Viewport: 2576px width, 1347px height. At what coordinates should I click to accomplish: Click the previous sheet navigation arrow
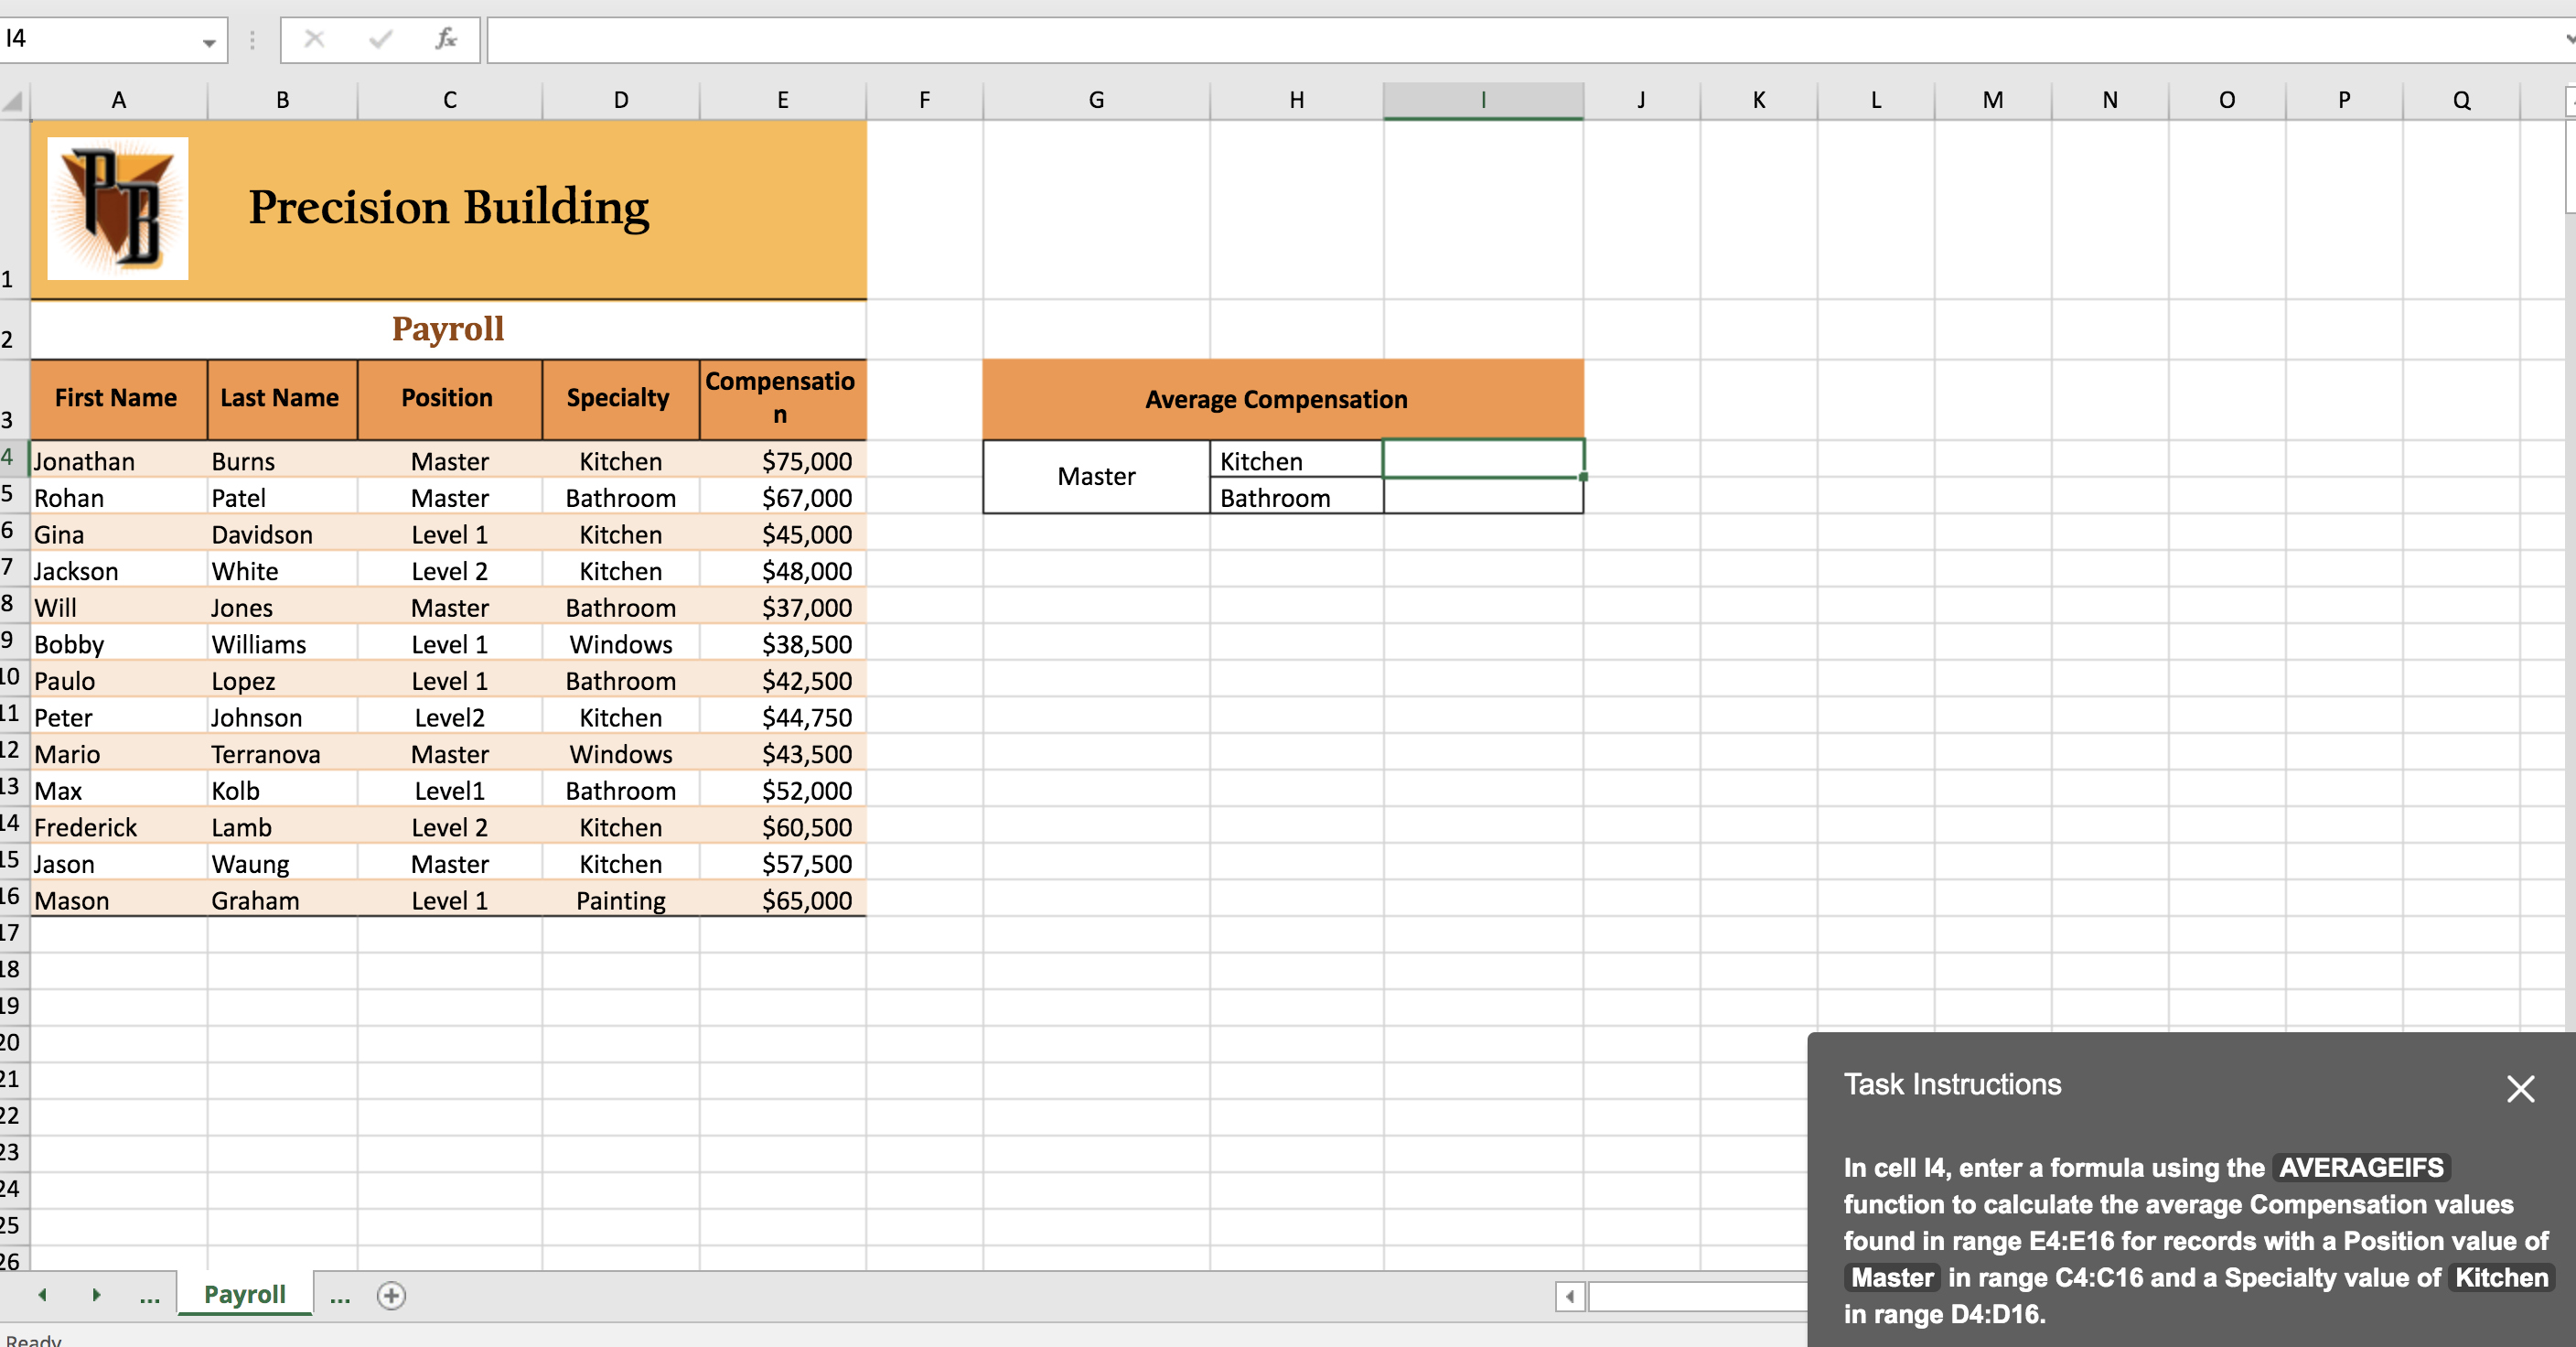[x=43, y=1295]
